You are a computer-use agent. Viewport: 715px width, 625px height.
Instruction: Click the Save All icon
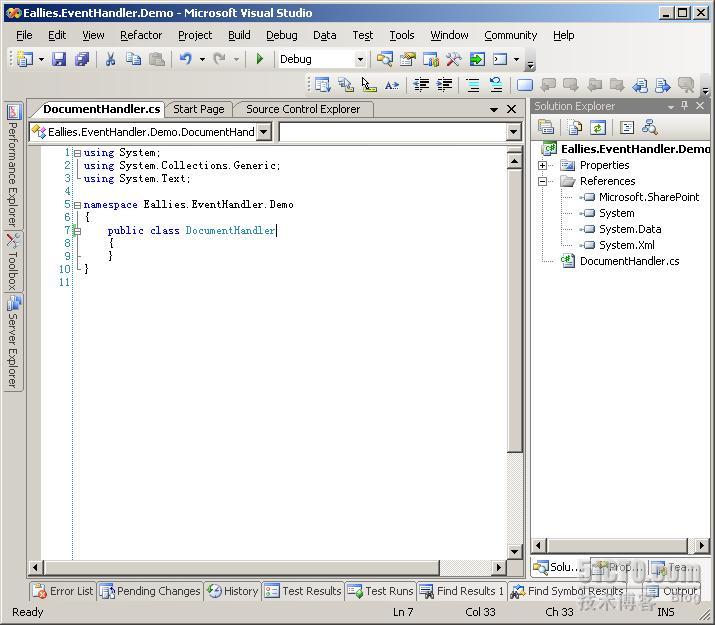pyautogui.click(x=82, y=59)
